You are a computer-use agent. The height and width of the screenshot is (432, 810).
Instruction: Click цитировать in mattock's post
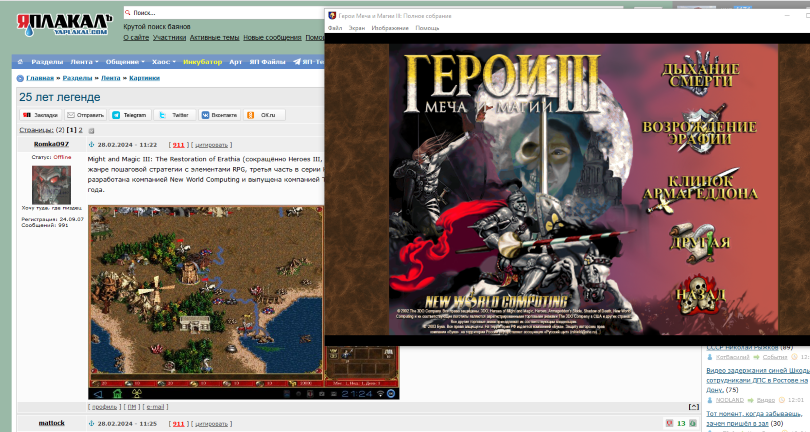point(211,424)
